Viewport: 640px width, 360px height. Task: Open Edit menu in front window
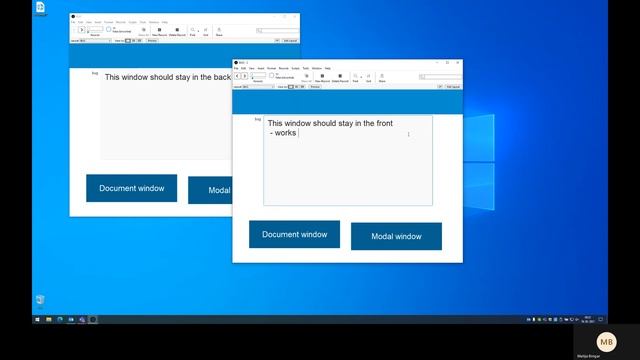243,68
